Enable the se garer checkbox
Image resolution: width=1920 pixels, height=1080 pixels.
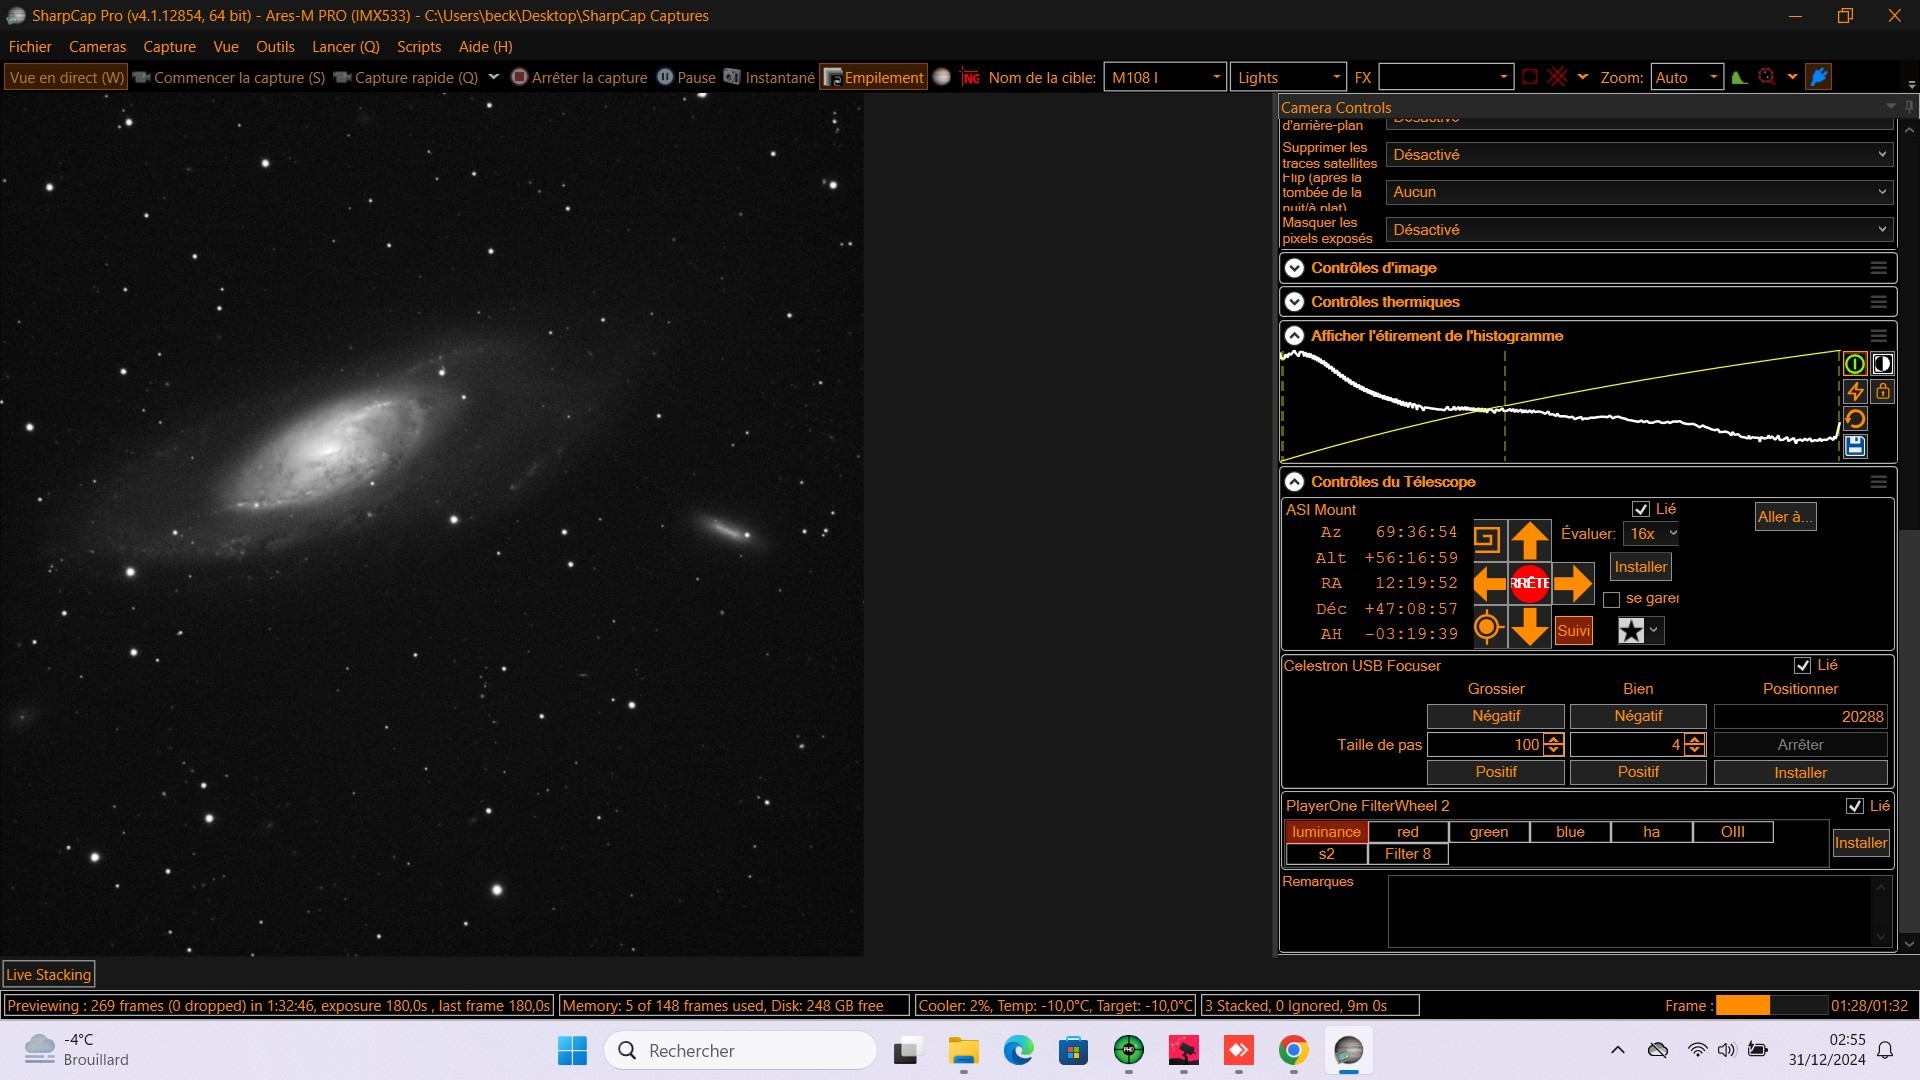[1611, 599]
